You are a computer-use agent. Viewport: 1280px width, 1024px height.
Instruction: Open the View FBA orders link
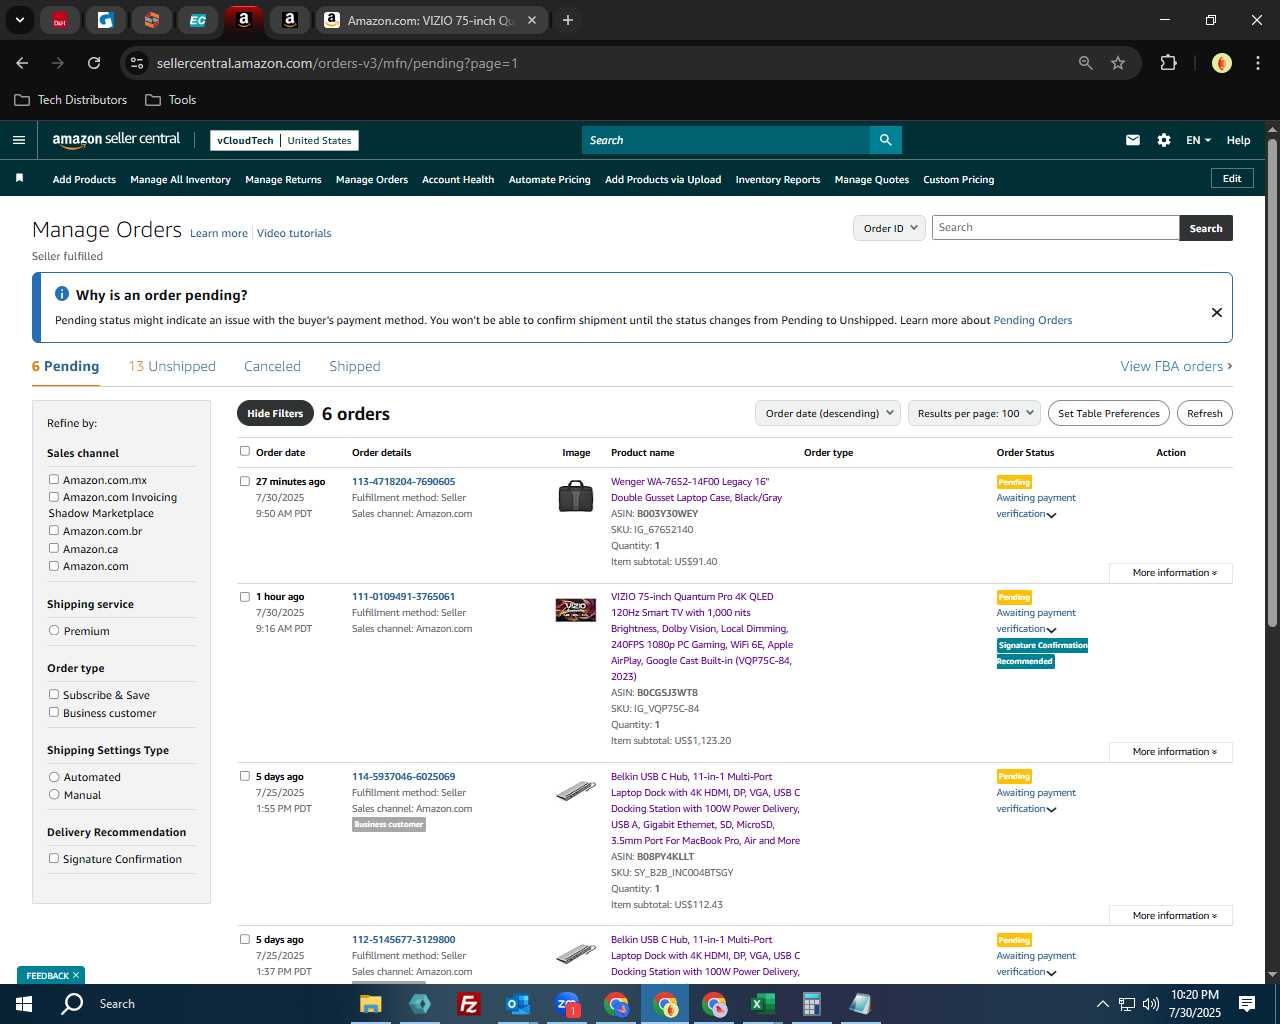pos(1176,366)
